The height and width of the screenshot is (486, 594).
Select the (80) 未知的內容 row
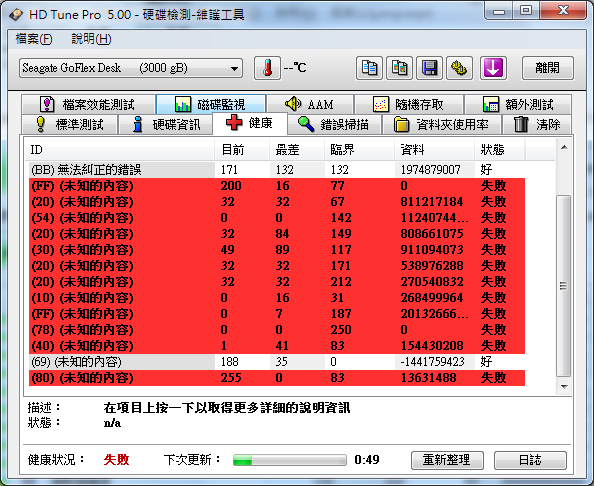pos(277,378)
